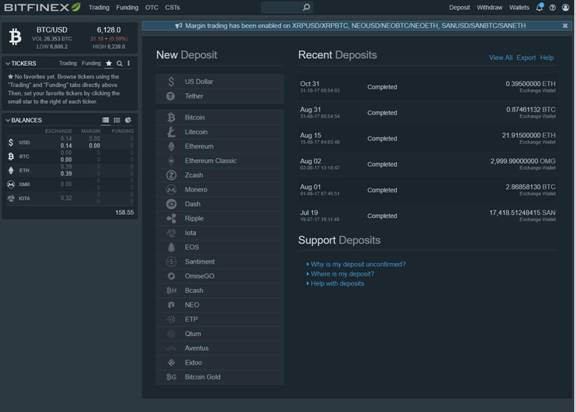Open 'Why is my deposit unconfirmed?'
The height and width of the screenshot is (412, 576).
click(x=358, y=264)
